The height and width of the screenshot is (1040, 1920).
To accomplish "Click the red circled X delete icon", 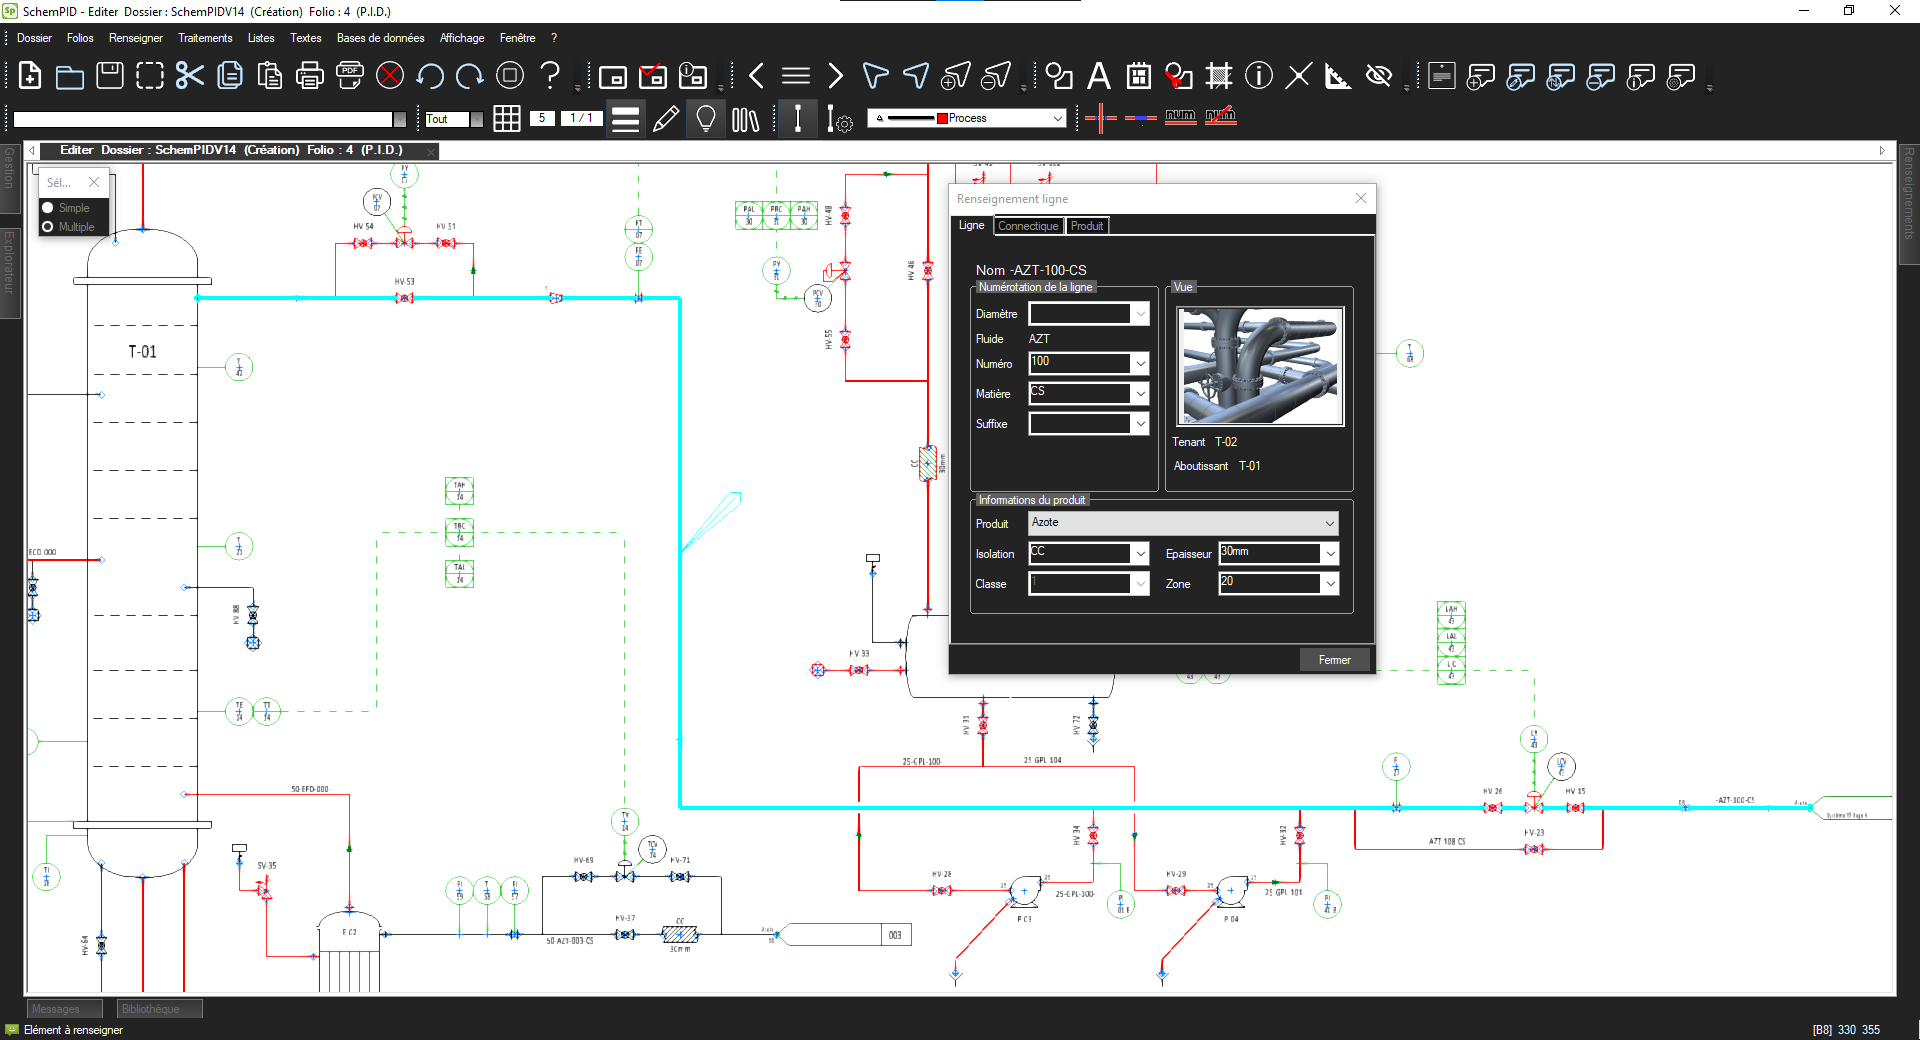I will click(390, 75).
